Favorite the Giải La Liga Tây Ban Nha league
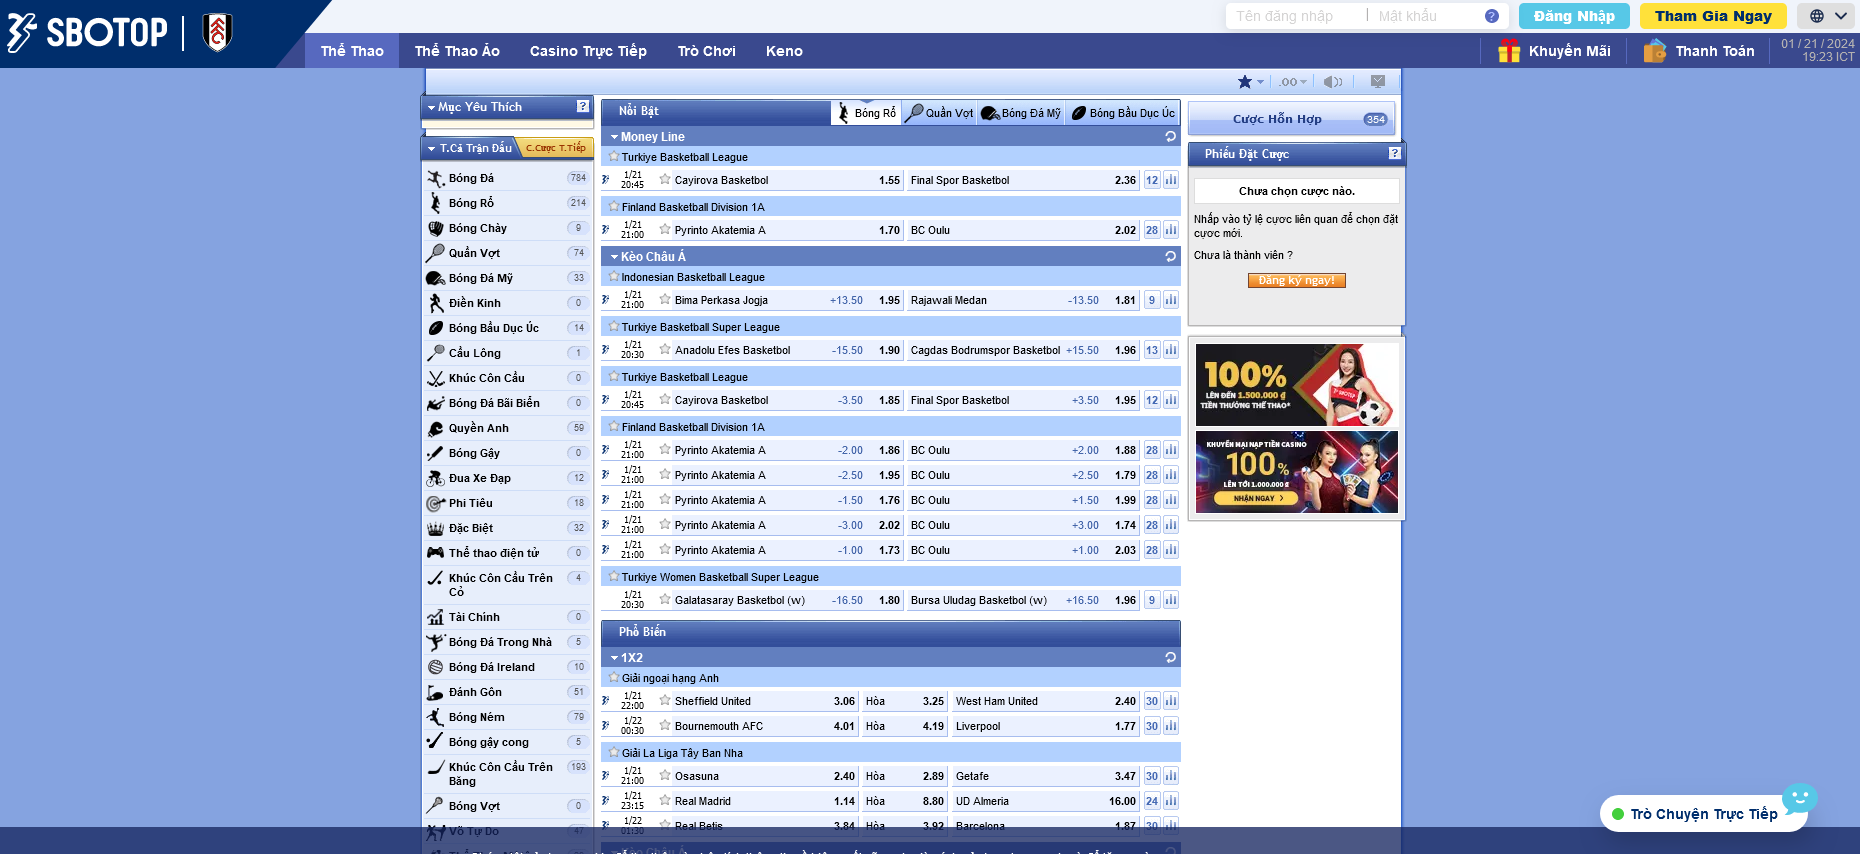 [x=614, y=752]
